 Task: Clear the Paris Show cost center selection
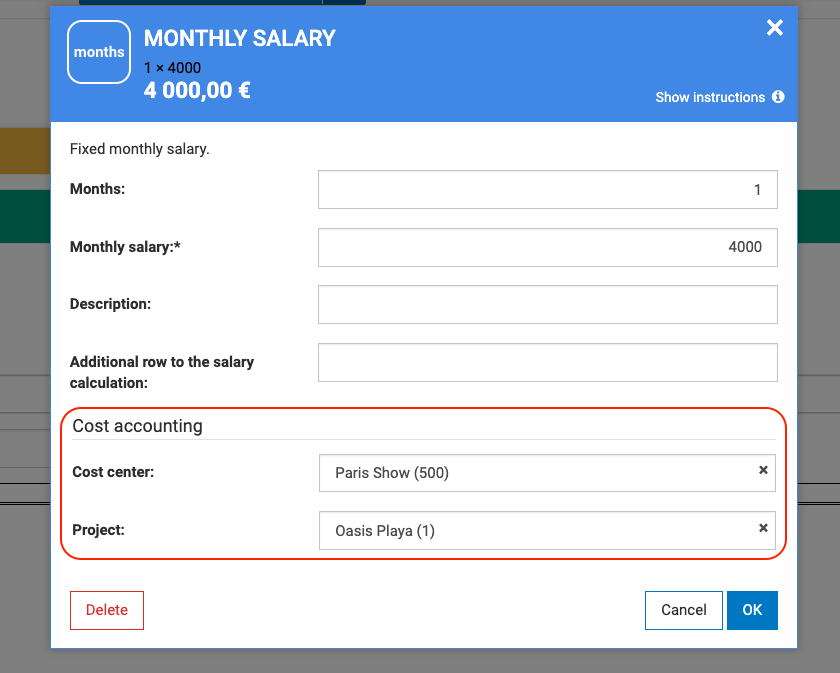[763, 470]
